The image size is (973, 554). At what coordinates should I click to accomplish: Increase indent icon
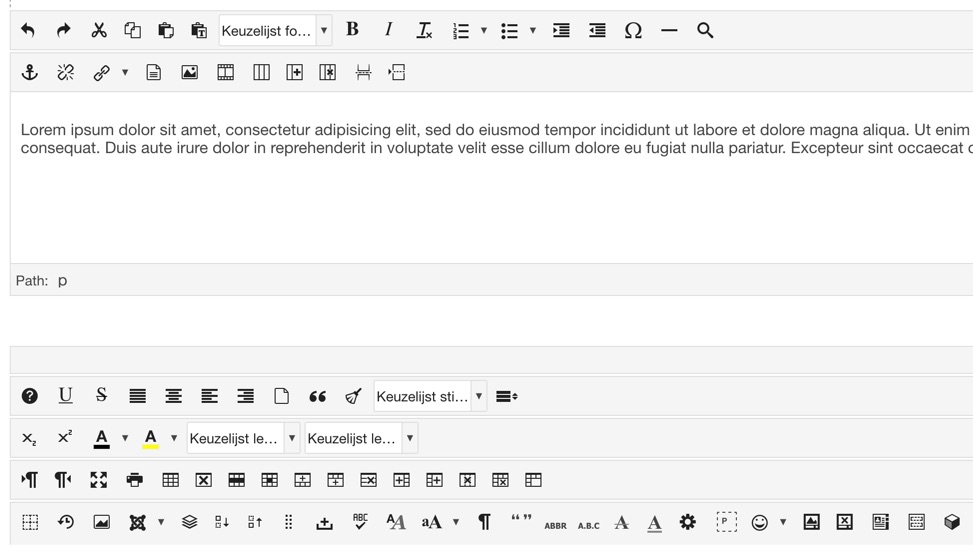pyautogui.click(x=561, y=30)
